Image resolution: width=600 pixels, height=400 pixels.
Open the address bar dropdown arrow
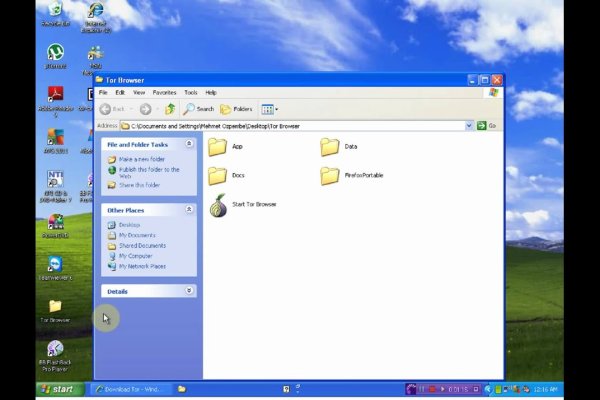pyautogui.click(x=469, y=126)
